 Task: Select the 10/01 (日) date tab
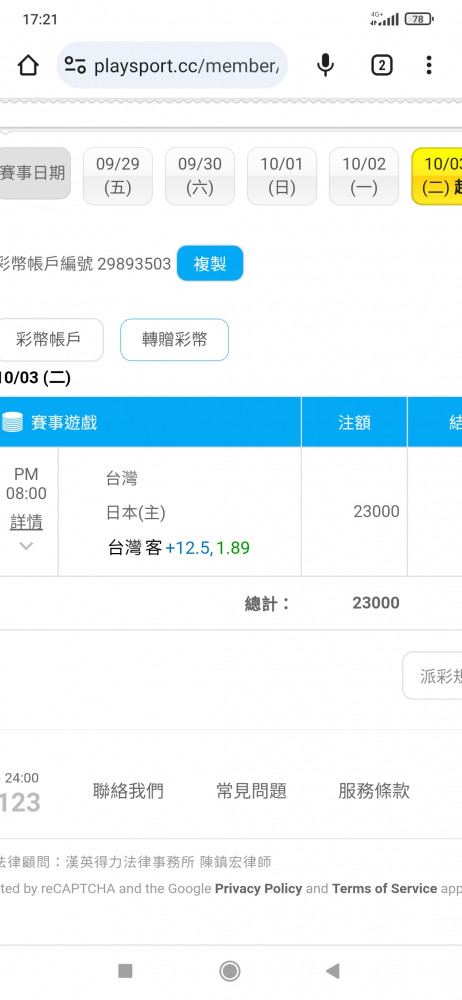click(281, 176)
